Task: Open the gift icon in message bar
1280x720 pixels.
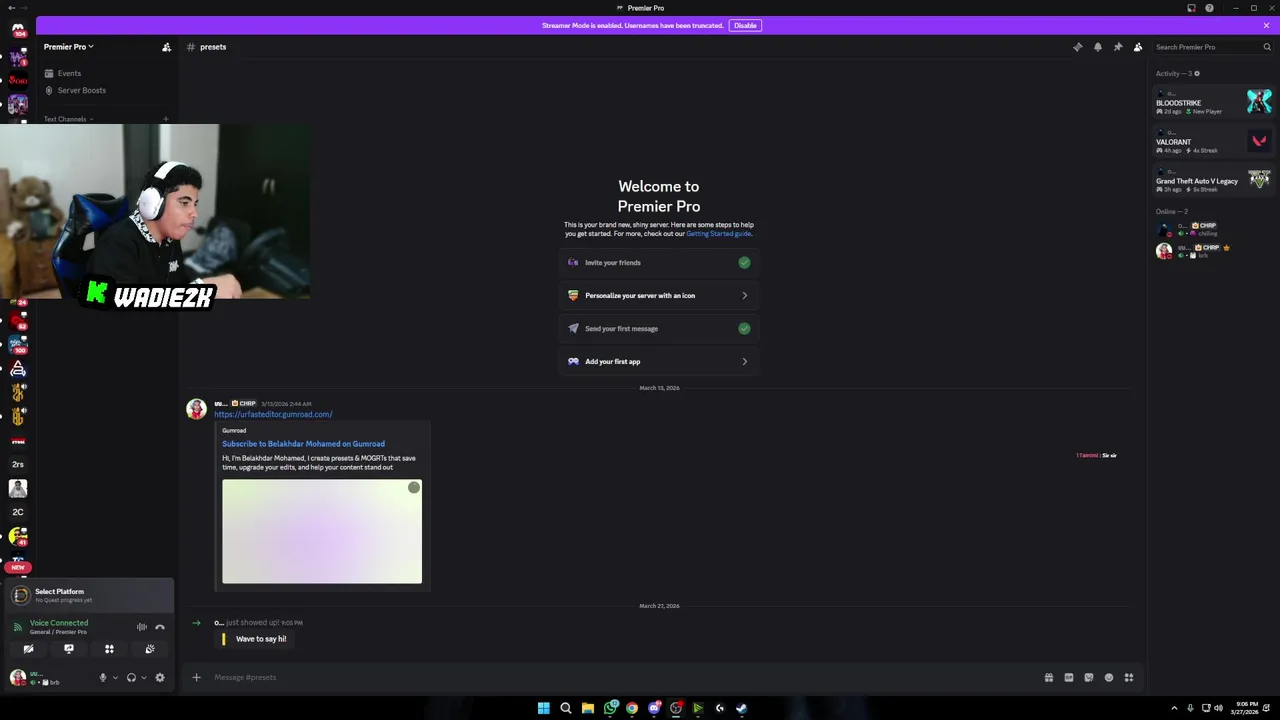Action: pos(1049,678)
